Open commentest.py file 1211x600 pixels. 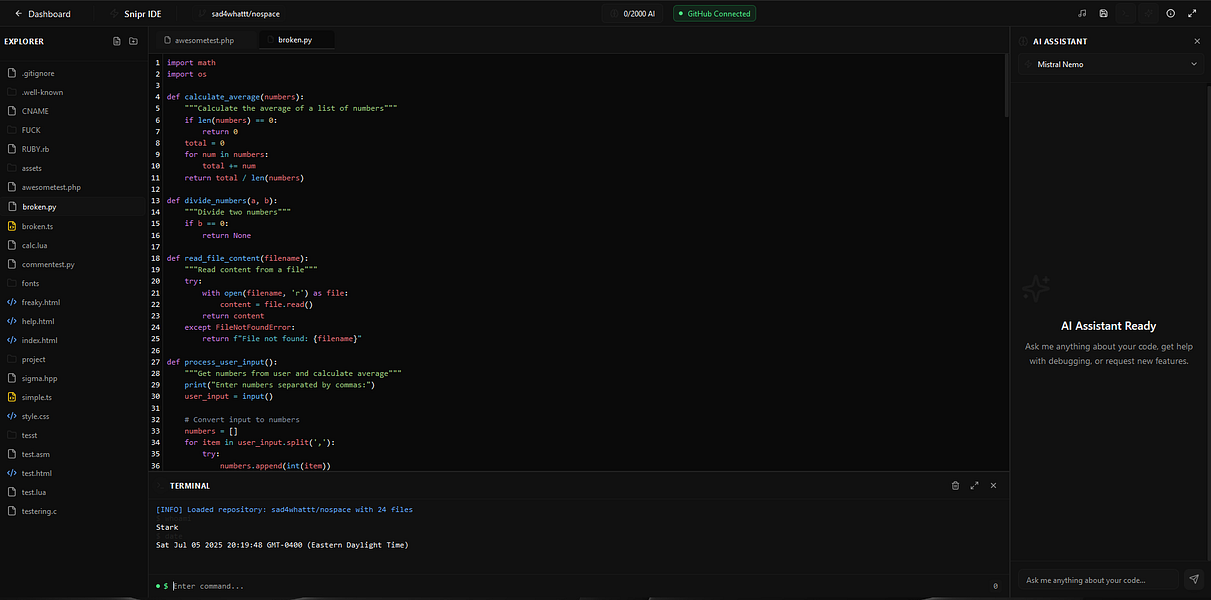tap(74, 264)
